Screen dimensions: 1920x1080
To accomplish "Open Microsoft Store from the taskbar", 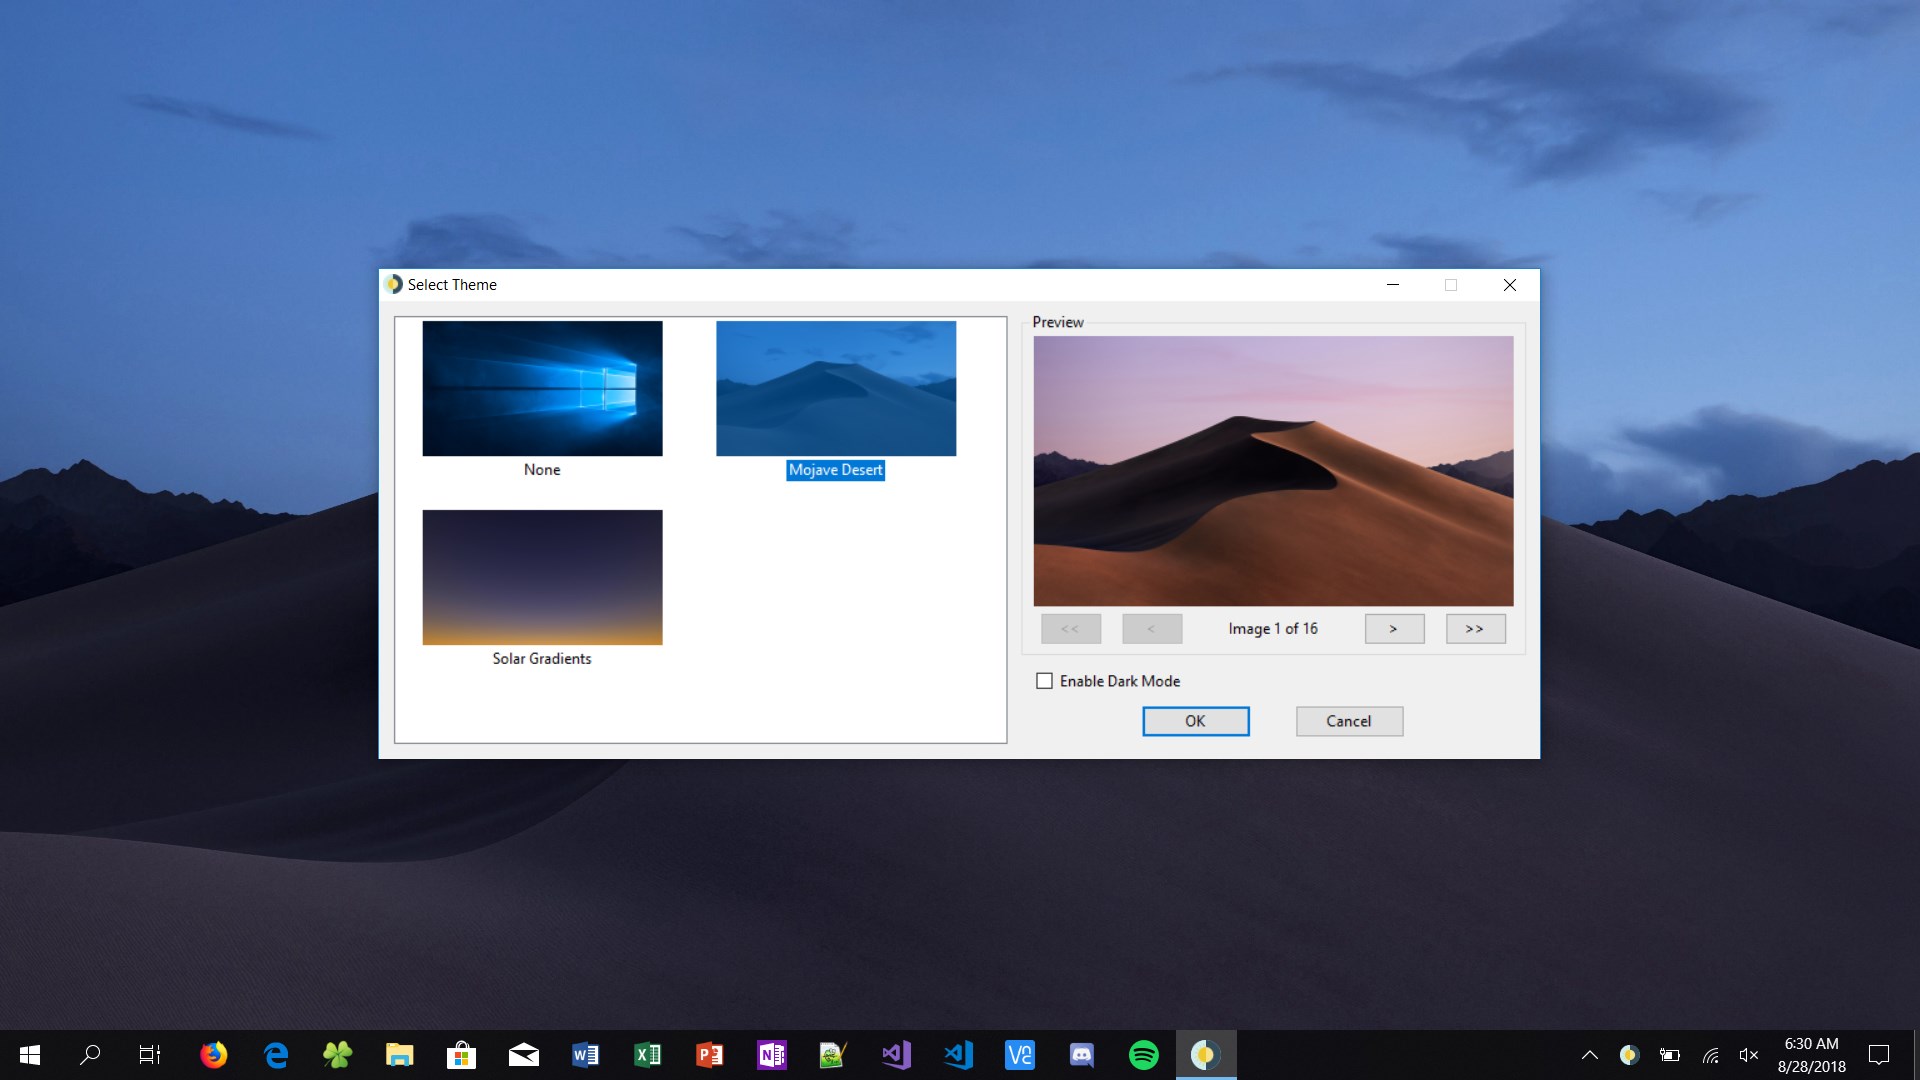I will point(461,1054).
